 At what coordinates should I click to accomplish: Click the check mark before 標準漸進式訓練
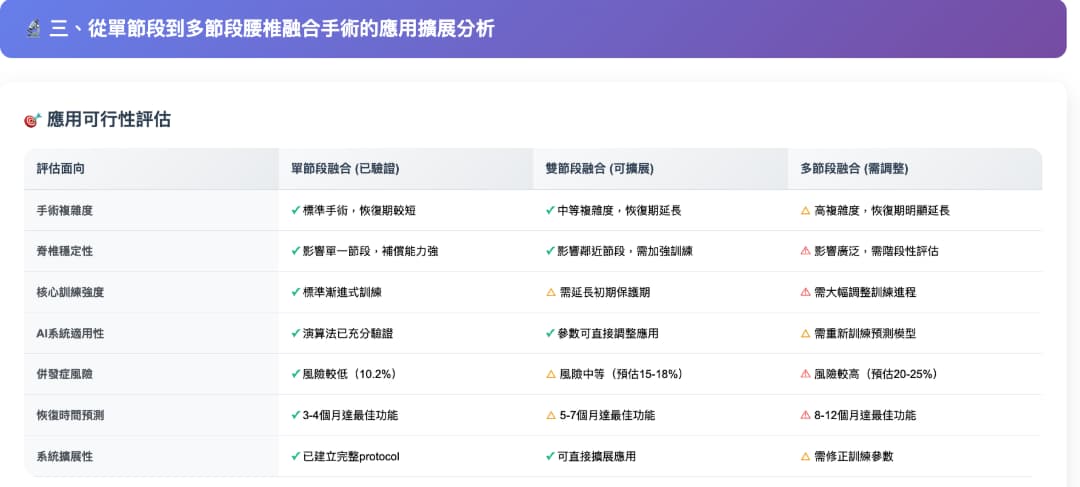coord(295,292)
